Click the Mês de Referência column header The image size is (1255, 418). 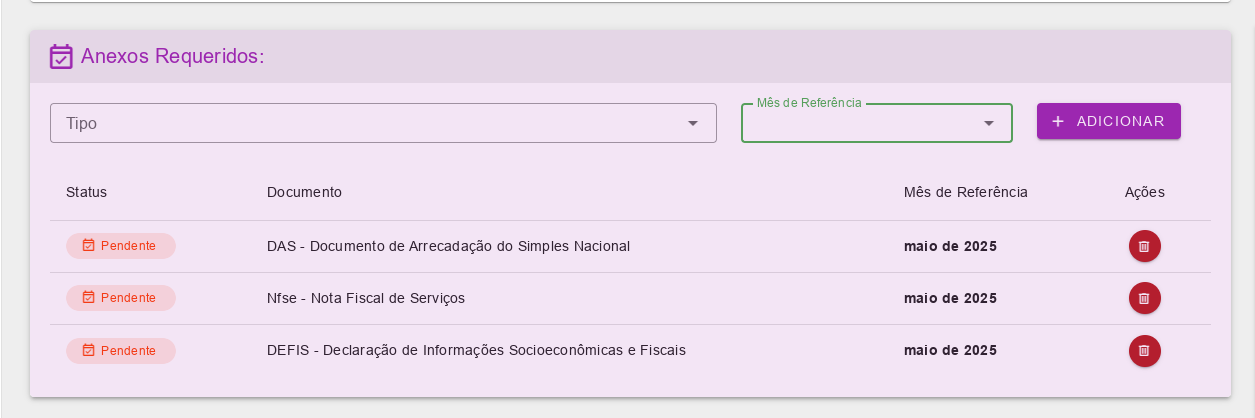(965, 192)
